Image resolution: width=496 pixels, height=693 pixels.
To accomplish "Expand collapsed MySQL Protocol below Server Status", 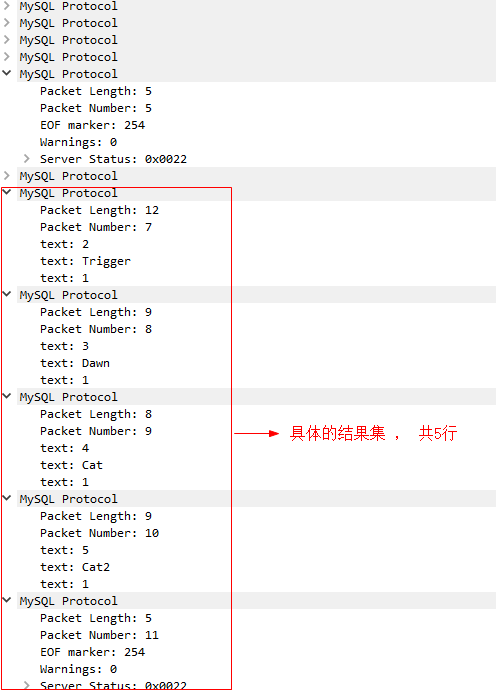I will coord(7,175).
